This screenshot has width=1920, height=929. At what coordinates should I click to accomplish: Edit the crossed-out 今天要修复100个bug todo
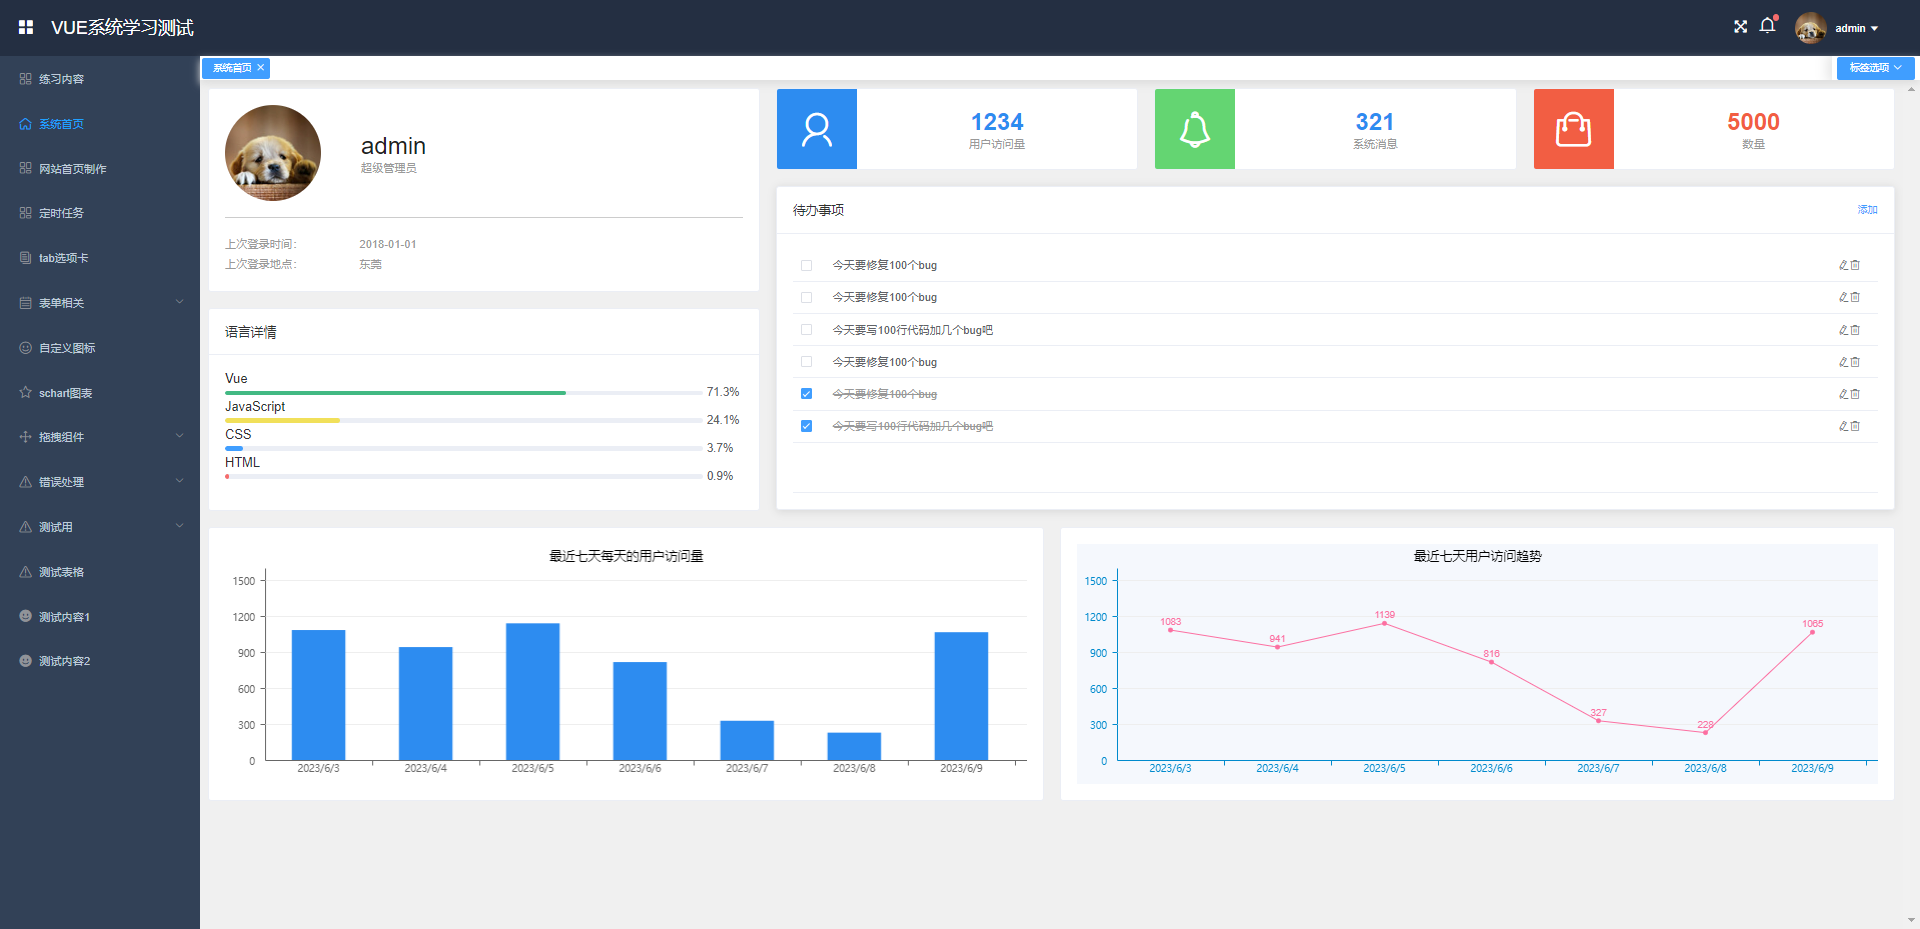coord(1844,394)
